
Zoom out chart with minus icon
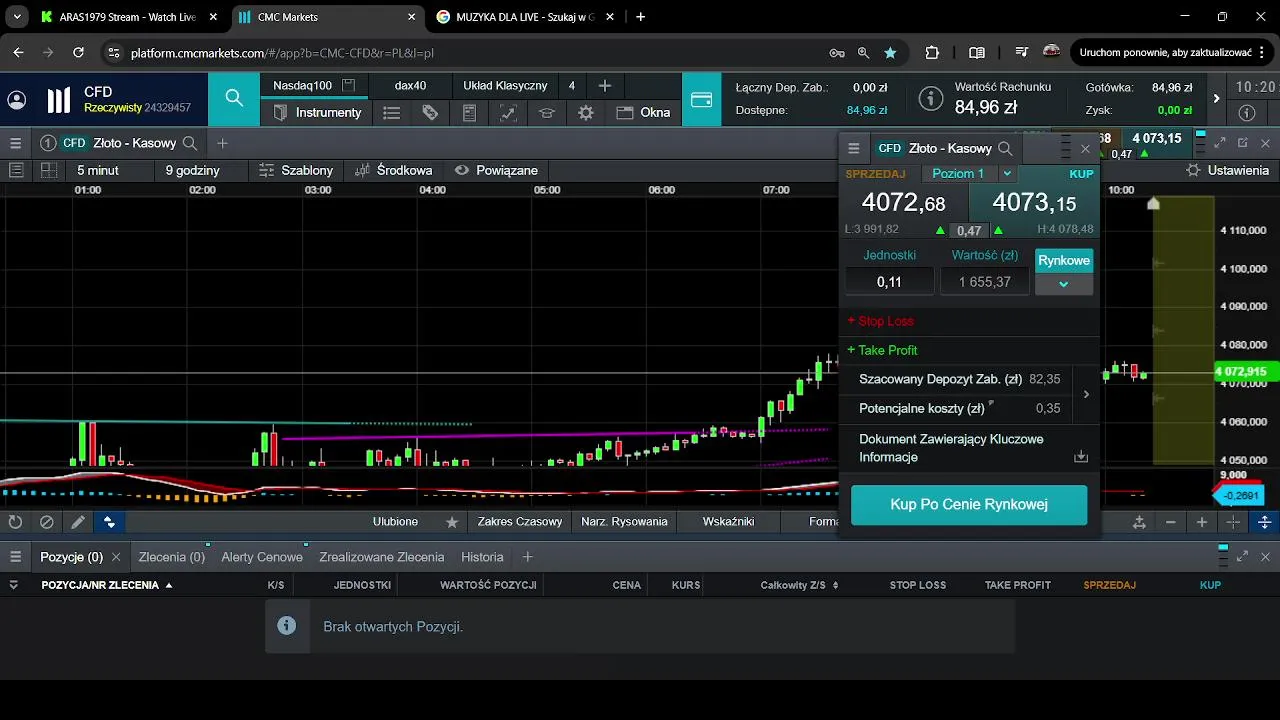1170,522
